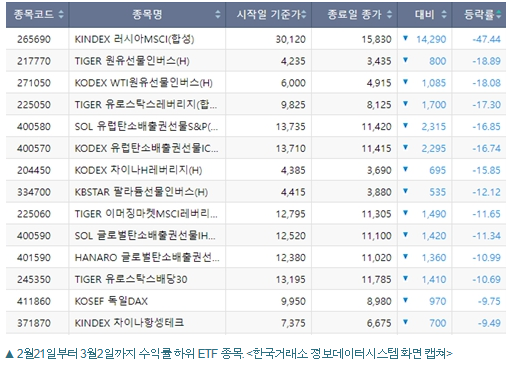Click 시작일 기준가 header label

(269, 14)
